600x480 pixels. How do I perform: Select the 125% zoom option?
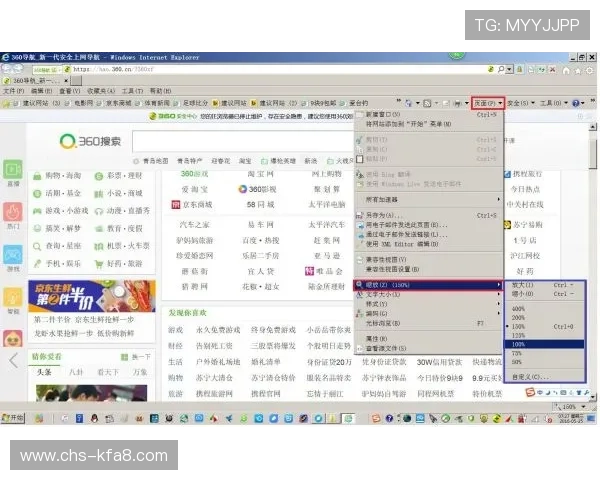(545, 336)
